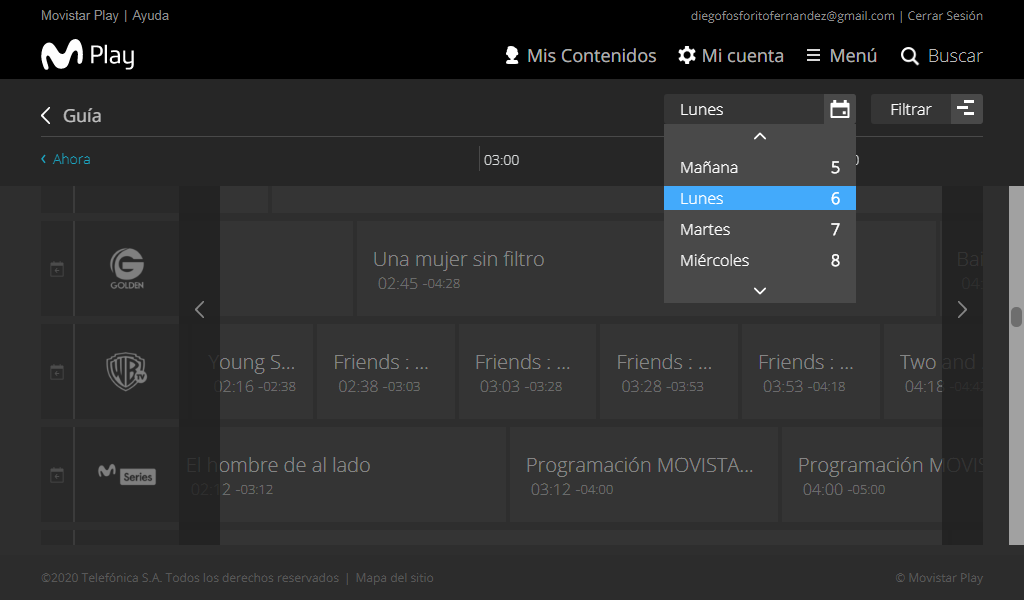This screenshot has height=600, width=1024.
Task: Open Mi cuenta settings
Action: coord(731,55)
